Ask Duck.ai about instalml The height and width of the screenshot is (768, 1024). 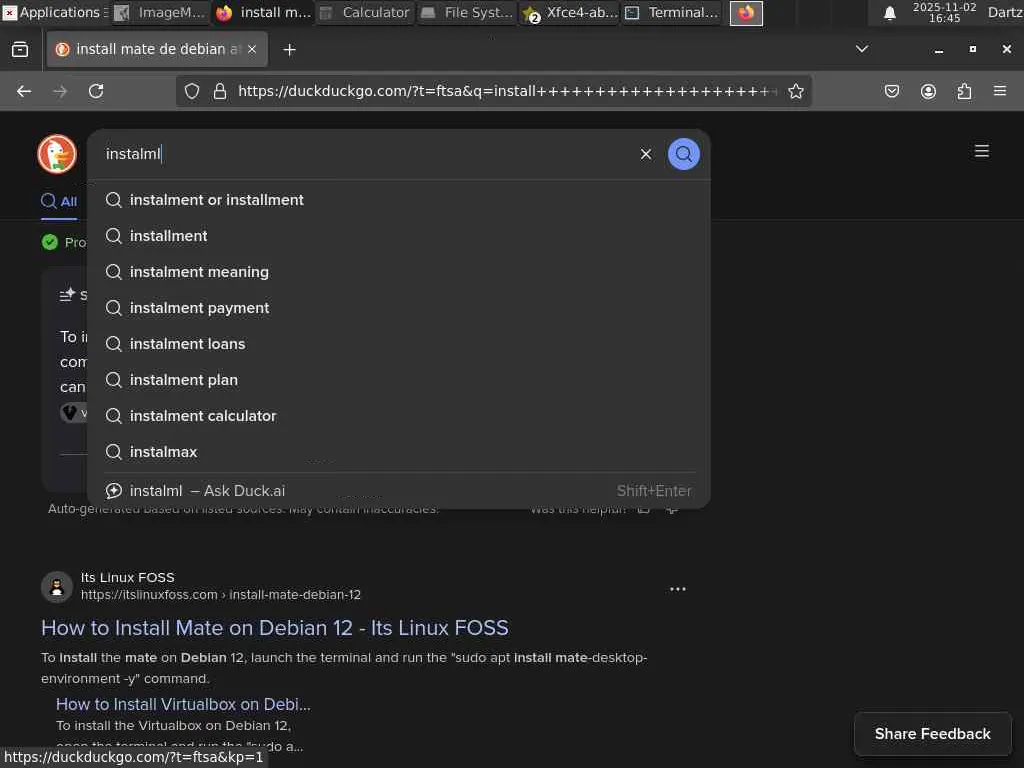click(398, 490)
